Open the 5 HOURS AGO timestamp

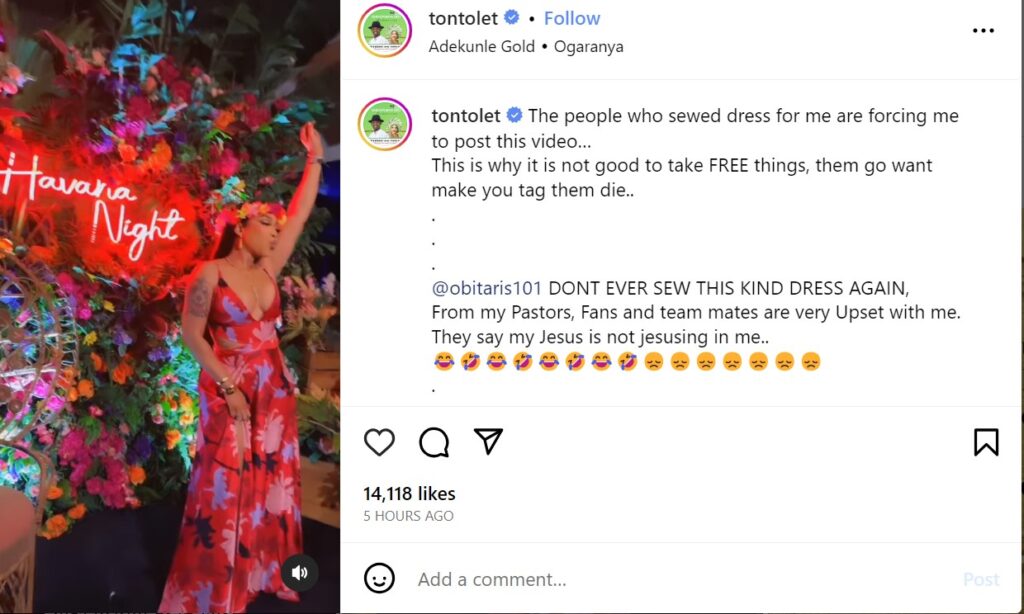coord(408,516)
